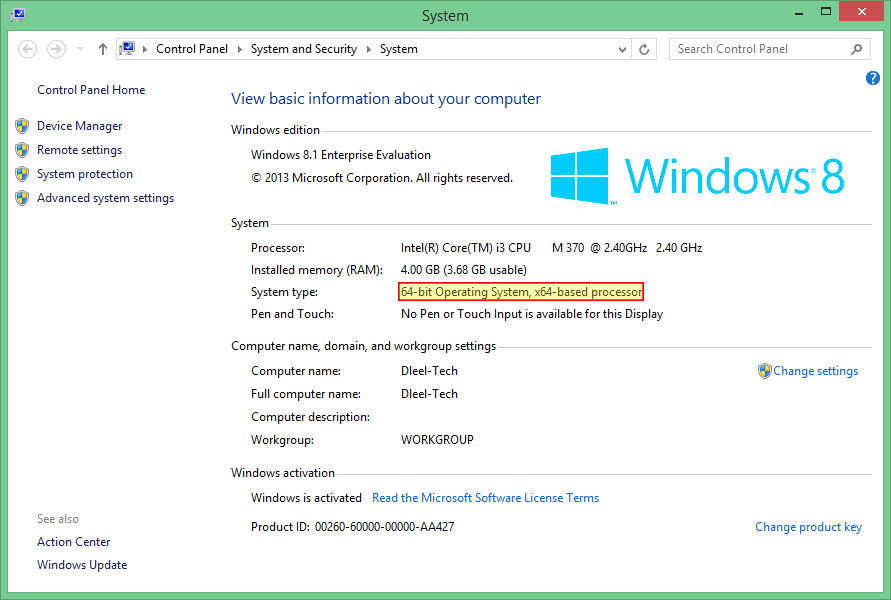This screenshot has height=600, width=891.
Task: Click the search magnifier icon
Action: [856, 49]
